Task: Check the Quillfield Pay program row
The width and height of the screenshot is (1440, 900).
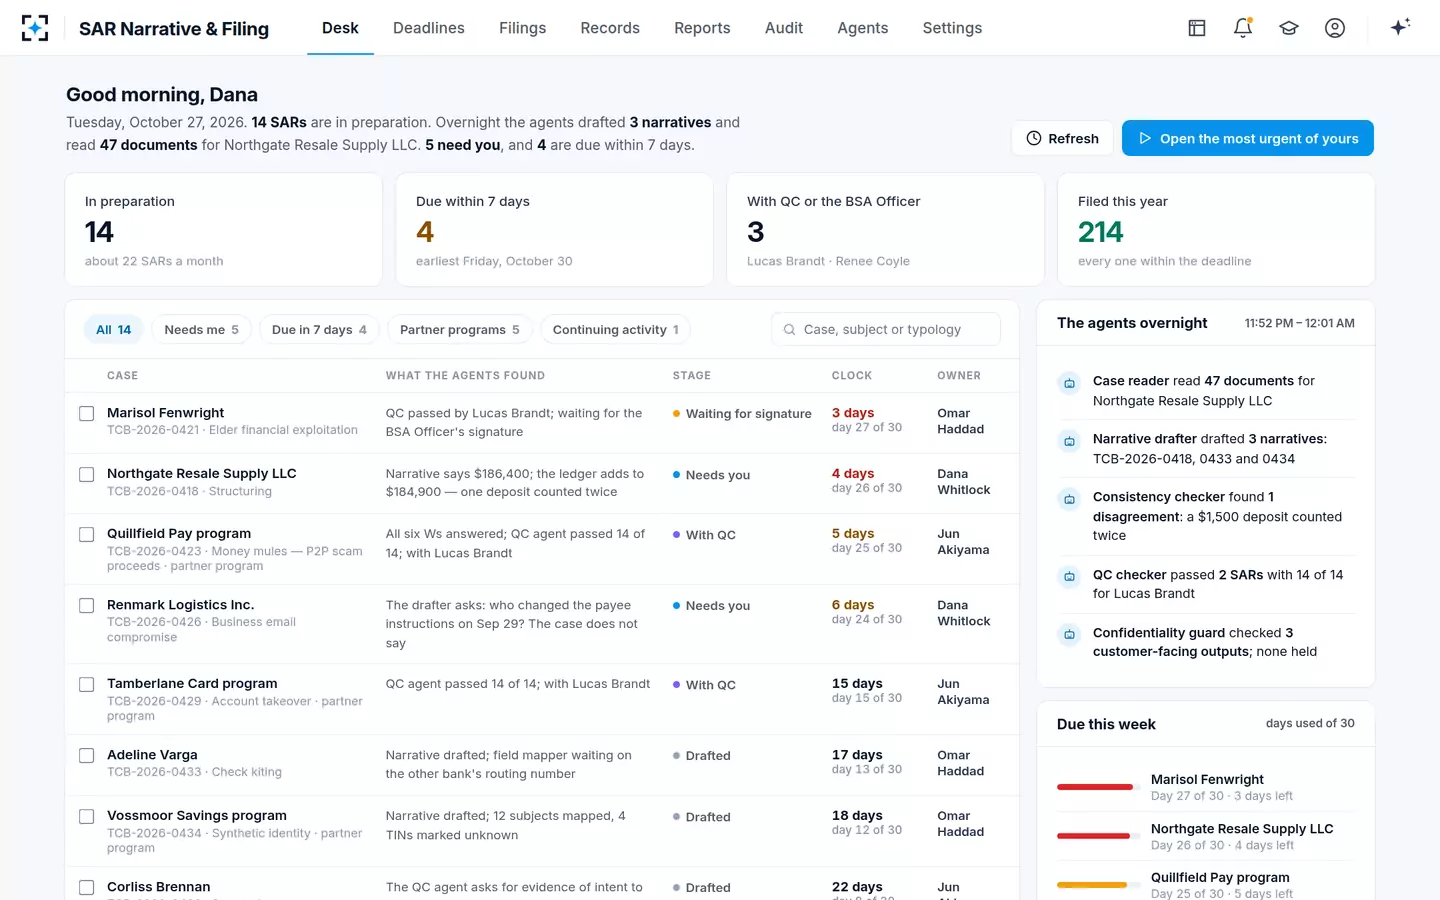Action: (x=87, y=534)
